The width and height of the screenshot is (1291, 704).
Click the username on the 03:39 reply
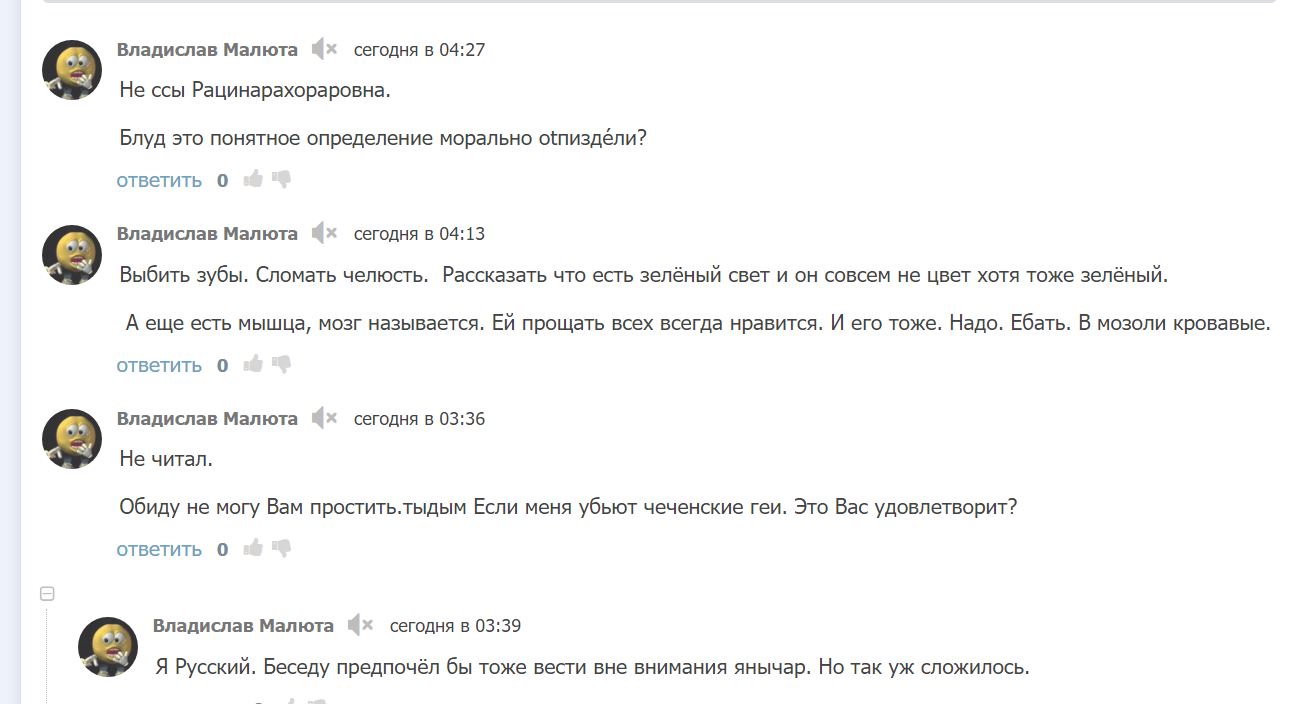pyautogui.click(x=243, y=626)
